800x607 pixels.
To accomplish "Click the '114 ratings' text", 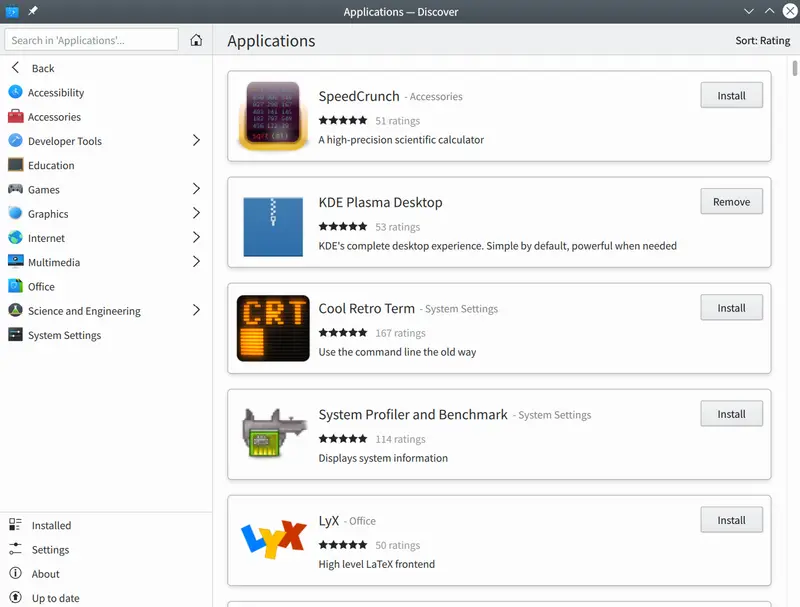I will pos(400,439).
